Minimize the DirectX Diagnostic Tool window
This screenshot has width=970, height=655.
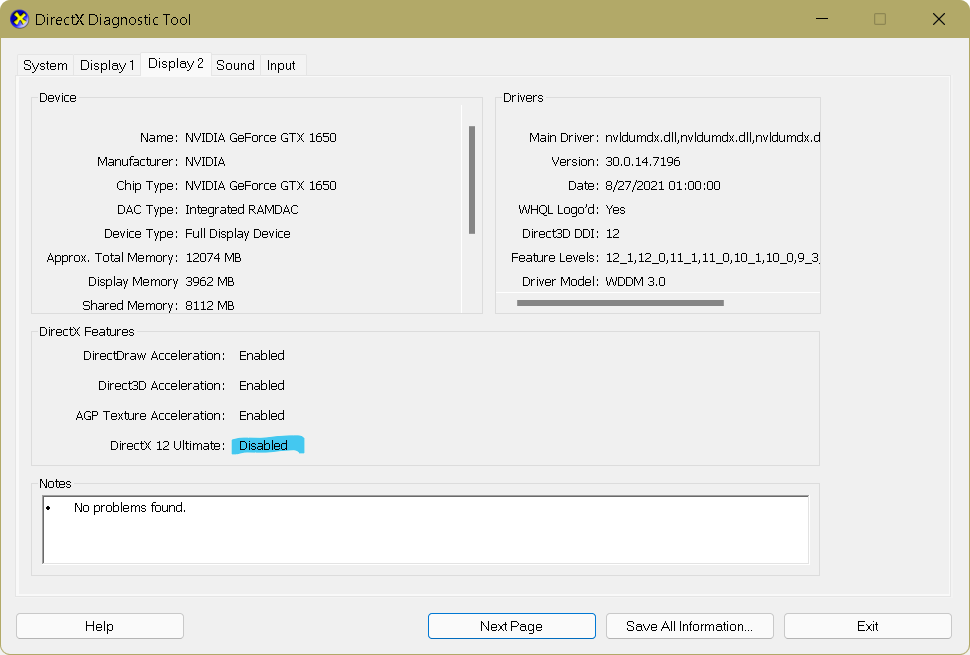(x=822, y=19)
